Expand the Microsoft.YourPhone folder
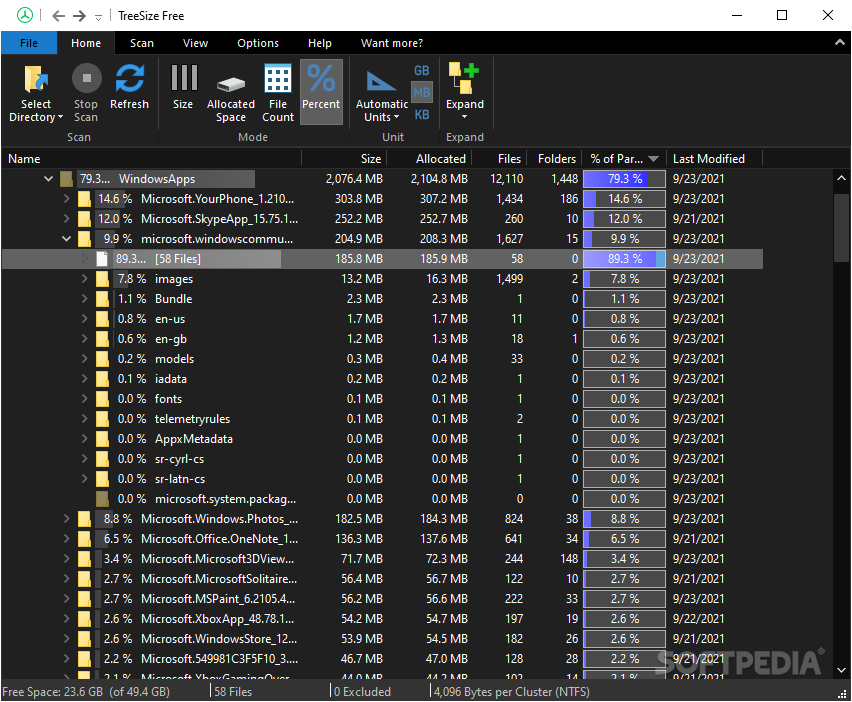852x702 pixels. coord(66,198)
